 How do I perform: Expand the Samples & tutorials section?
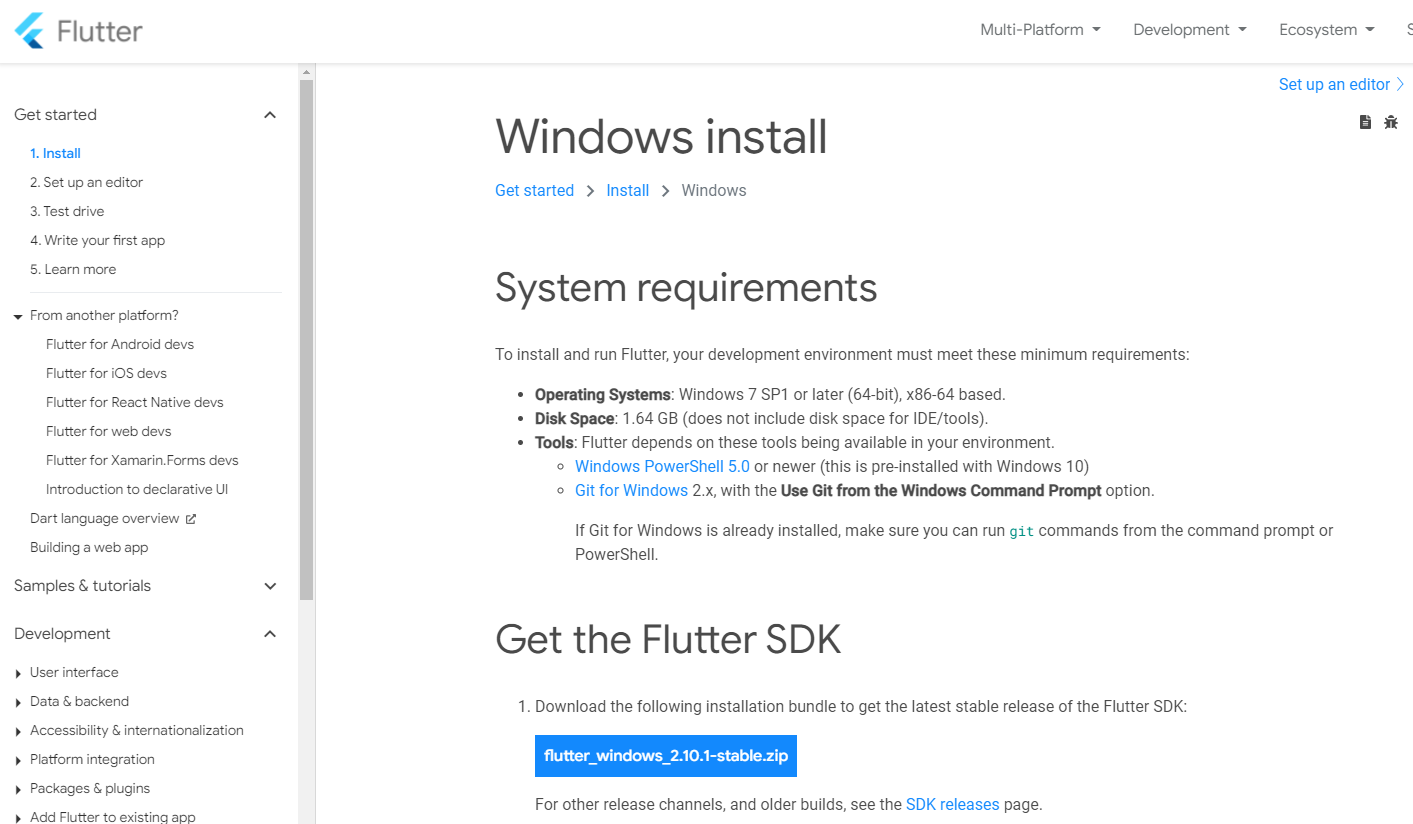pos(270,586)
